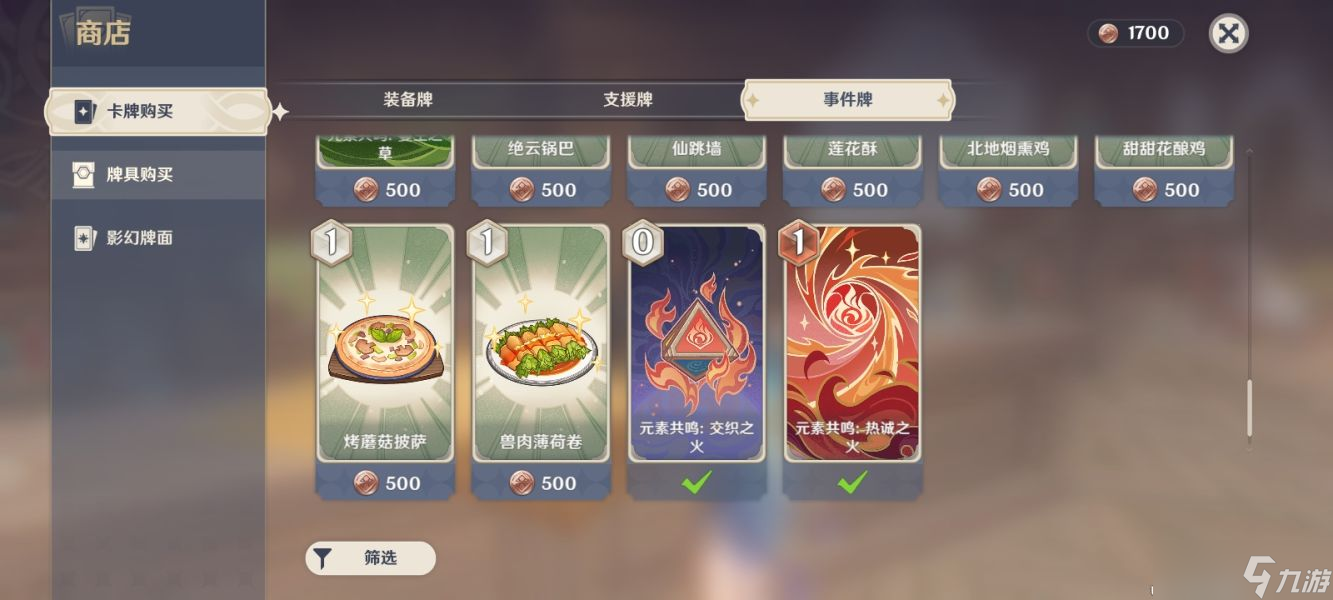The image size is (1333, 600).
Task: Click the card purchase icon beside 卡牌购买
Action: pyautogui.click(x=85, y=112)
